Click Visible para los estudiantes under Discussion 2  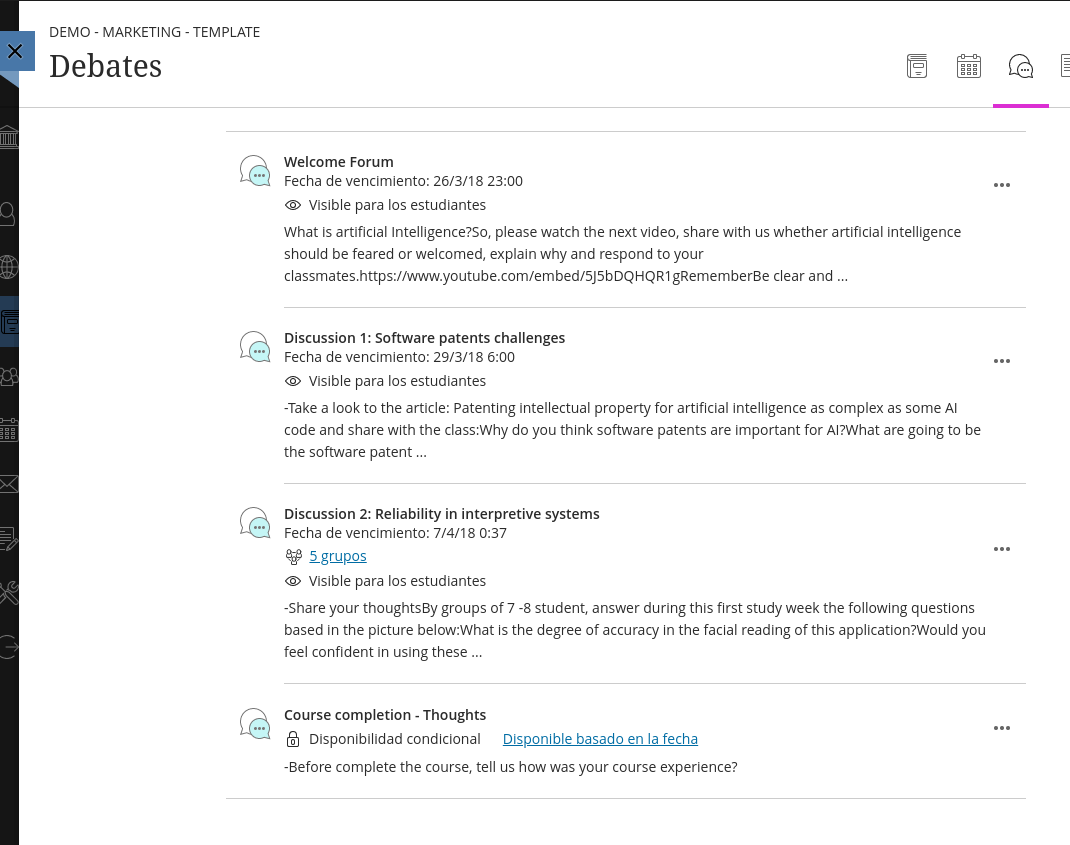point(397,582)
